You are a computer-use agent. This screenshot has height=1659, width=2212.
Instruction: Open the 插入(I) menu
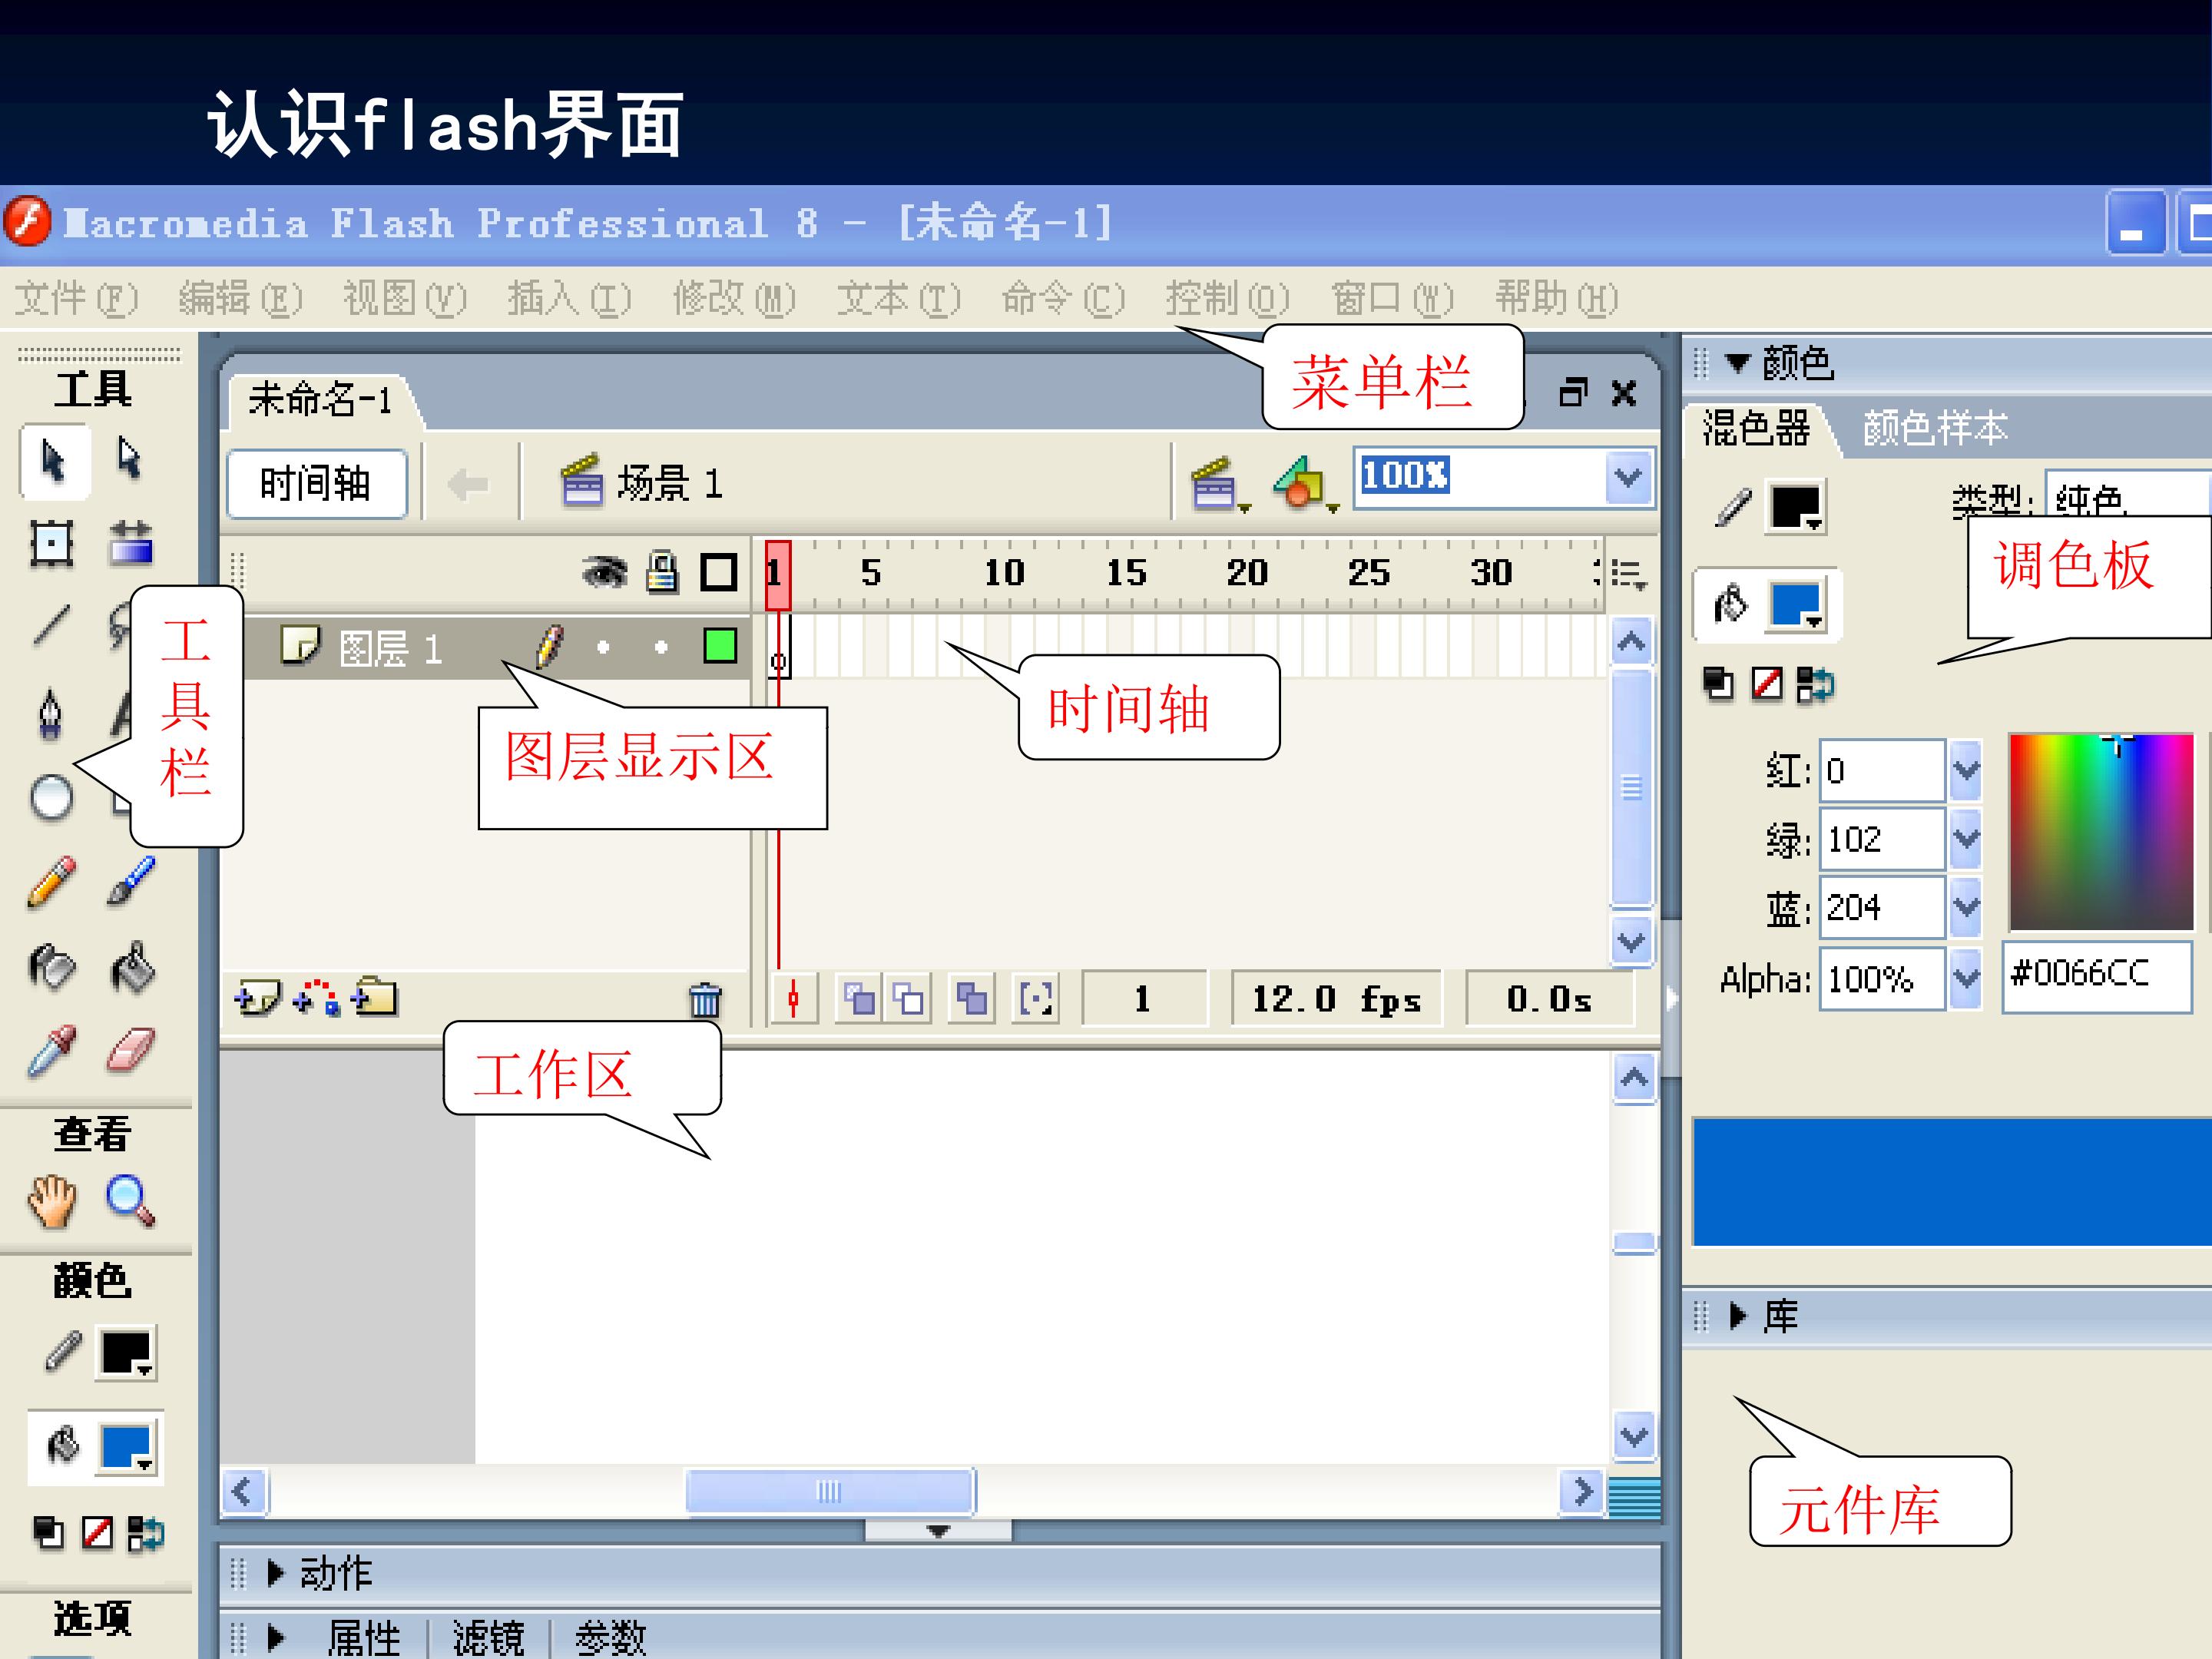point(569,298)
